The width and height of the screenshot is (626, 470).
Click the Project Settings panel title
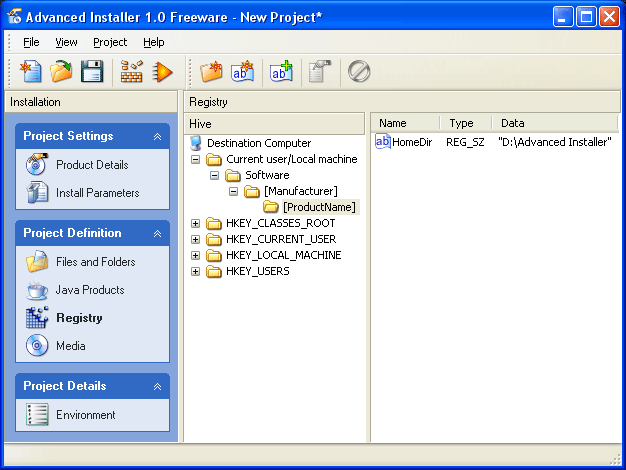(68, 136)
